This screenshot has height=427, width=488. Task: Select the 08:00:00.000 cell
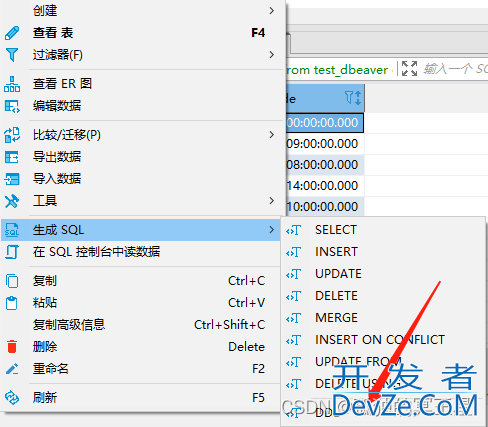[x=325, y=165]
